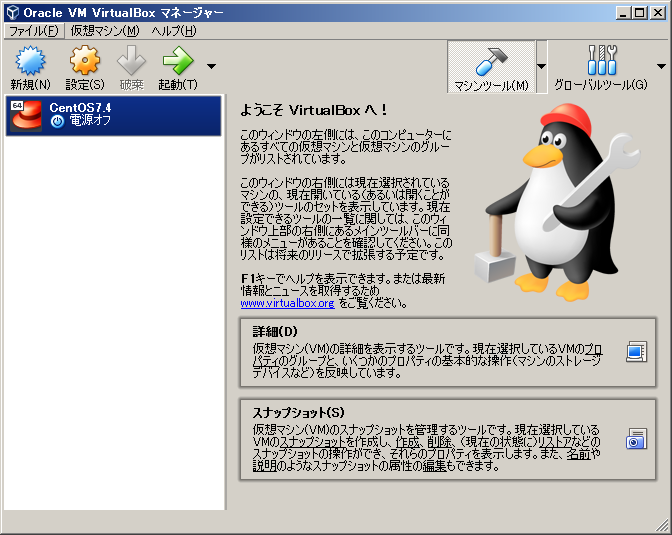
Task: Open the 仮想マシン(M) menu
Action: pos(105,31)
